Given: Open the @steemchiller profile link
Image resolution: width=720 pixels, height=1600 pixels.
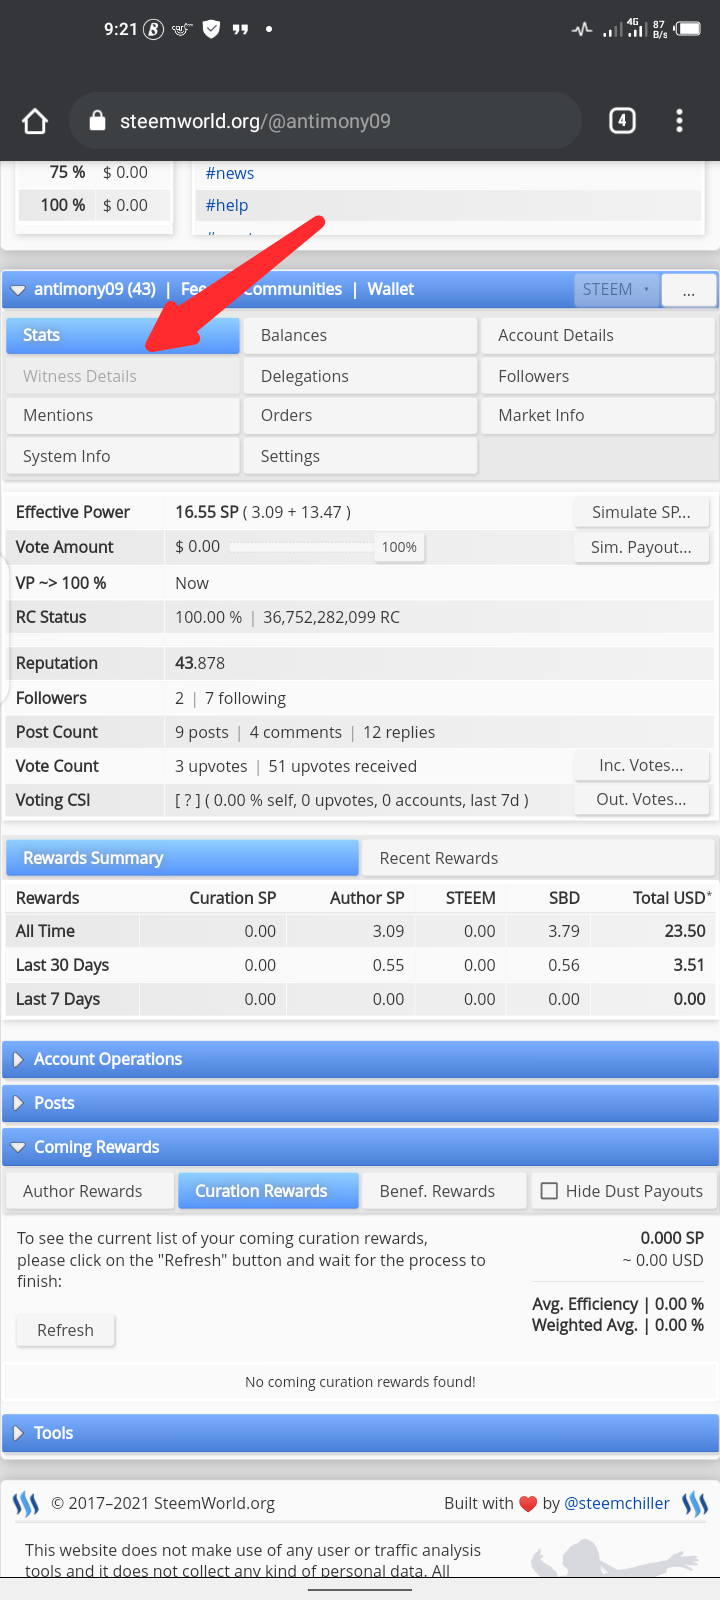Looking at the screenshot, I should [x=617, y=1503].
